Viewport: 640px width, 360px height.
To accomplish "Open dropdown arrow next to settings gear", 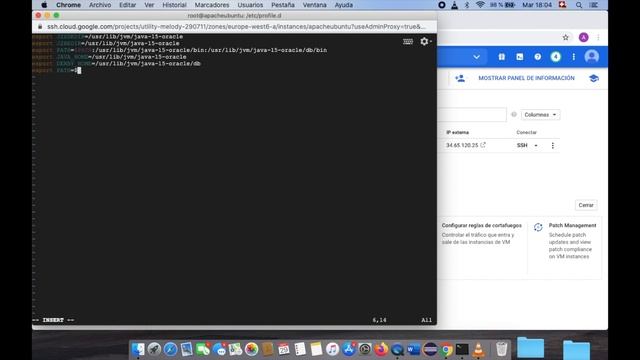I will [x=431, y=41].
